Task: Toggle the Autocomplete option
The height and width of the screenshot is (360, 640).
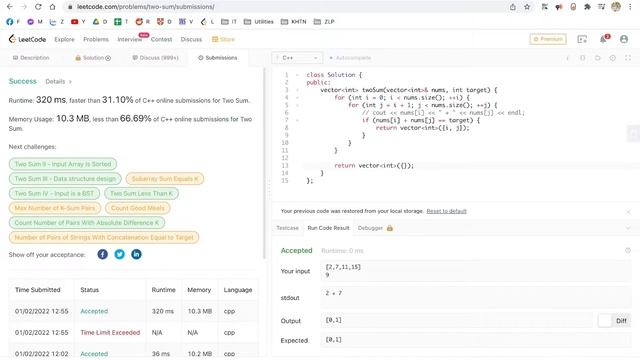Action: pyautogui.click(x=350, y=58)
